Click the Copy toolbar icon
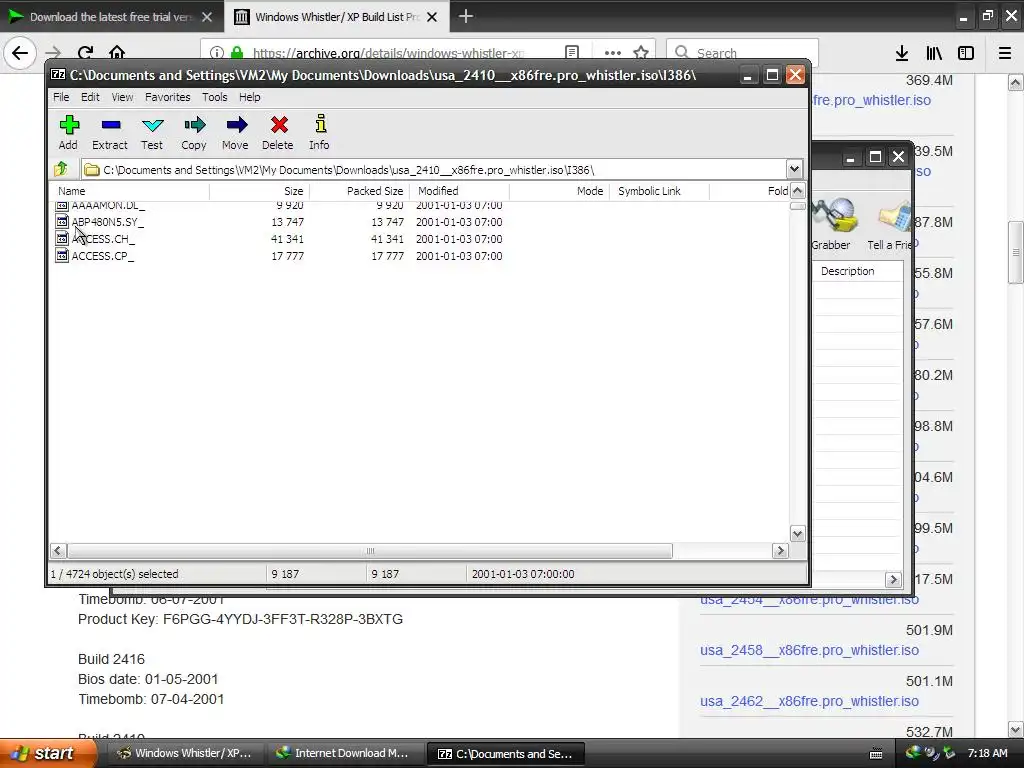Image resolution: width=1024 pixels, height=768 pixels. click(x=194, y=133)
